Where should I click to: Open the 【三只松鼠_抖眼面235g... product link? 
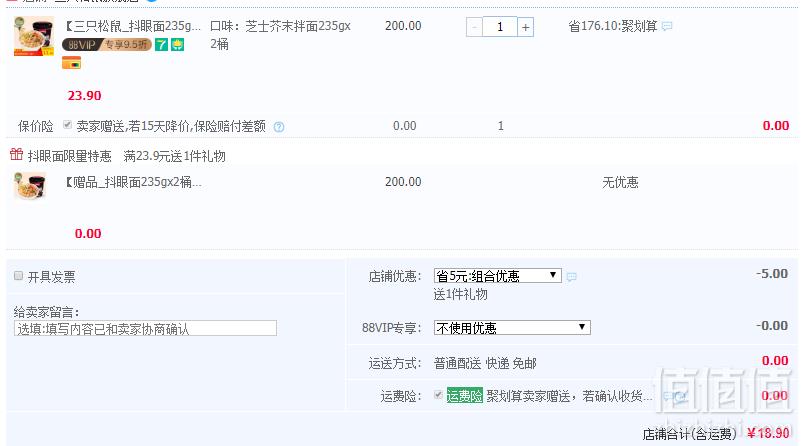pyautogui.click(x=132, y=26)
